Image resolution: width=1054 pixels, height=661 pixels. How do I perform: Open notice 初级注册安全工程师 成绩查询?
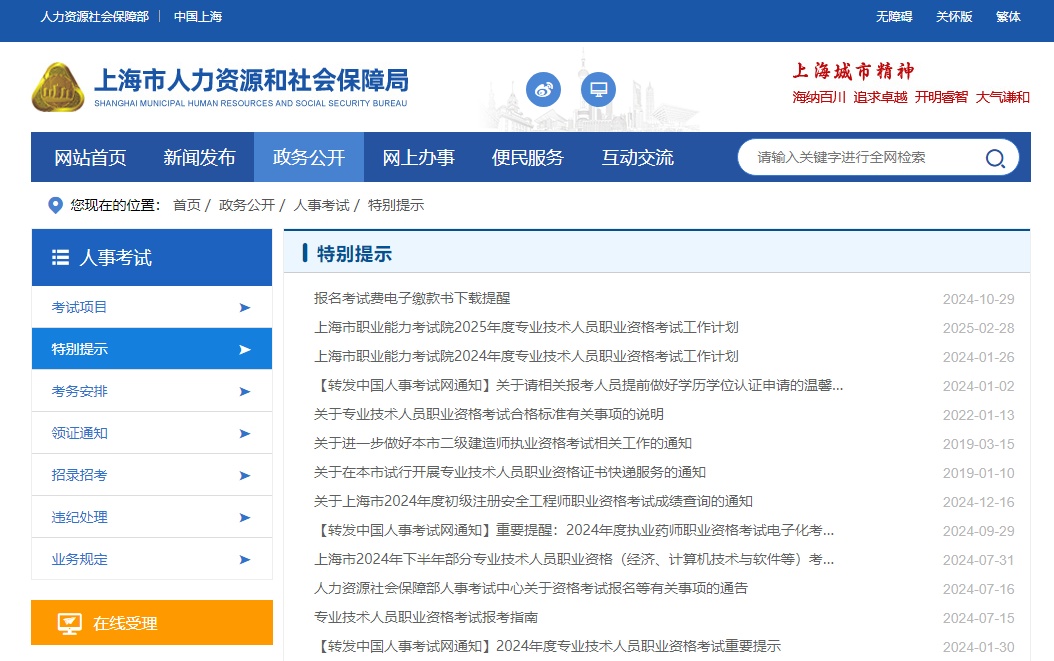(x=534, y=501)
